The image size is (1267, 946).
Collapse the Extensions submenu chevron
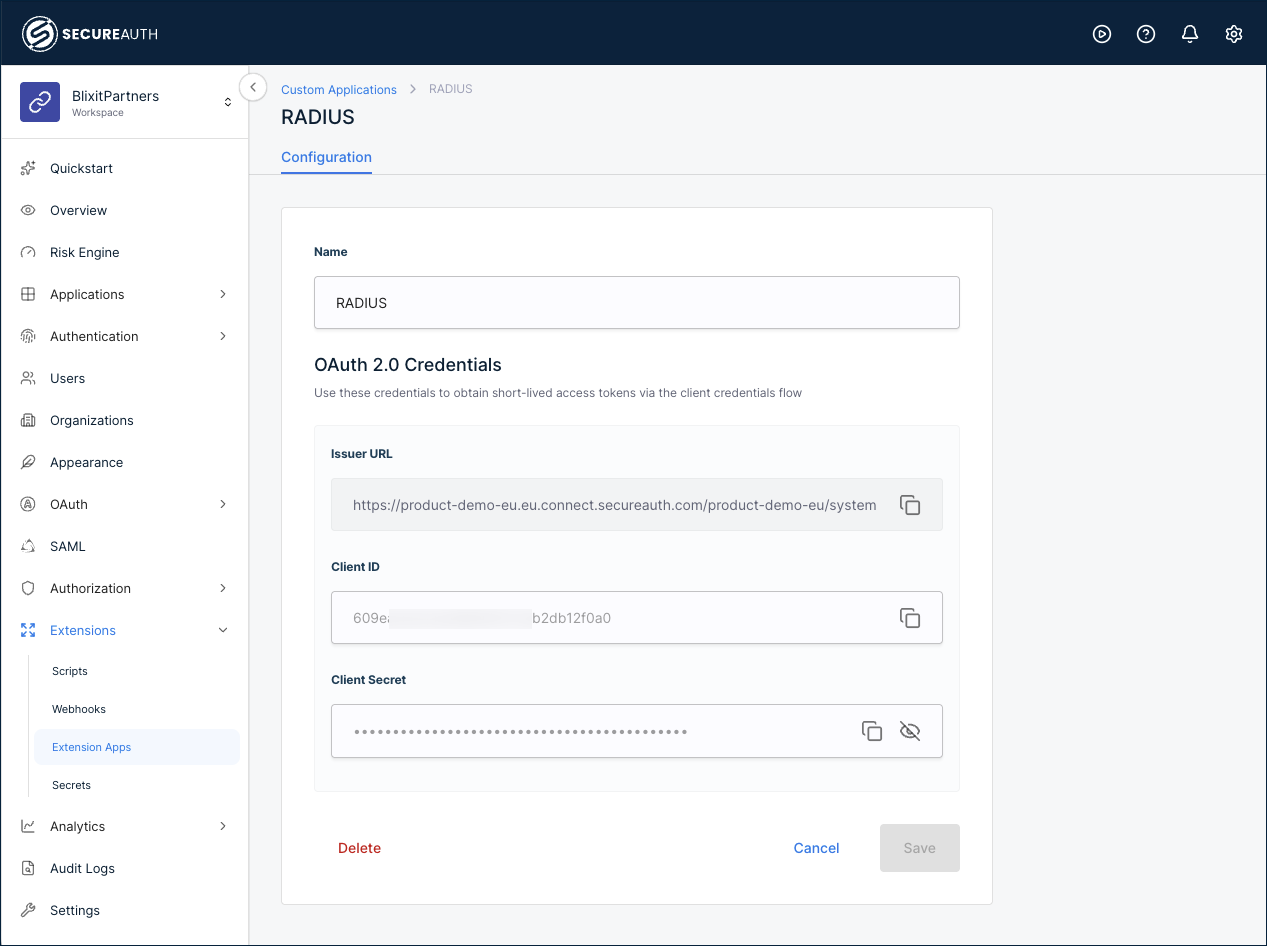[x=223, y=630]
